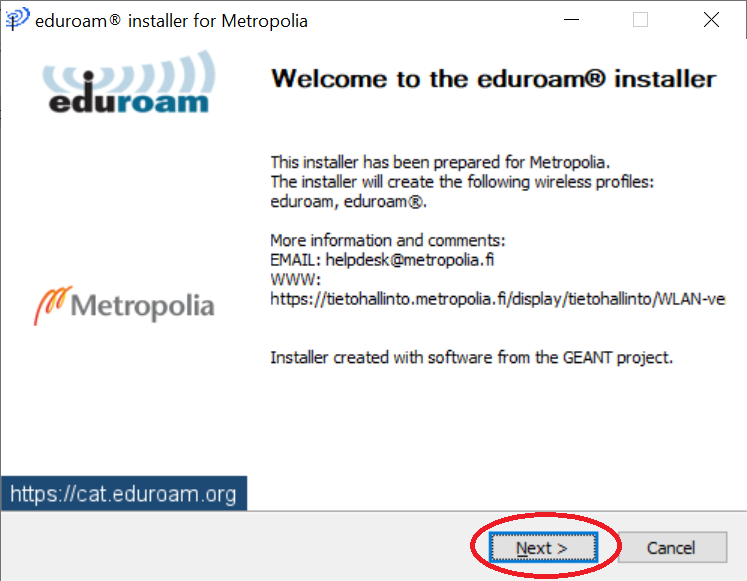Click the Next > button
Screen dimensions: 747x581
[543, 548]
